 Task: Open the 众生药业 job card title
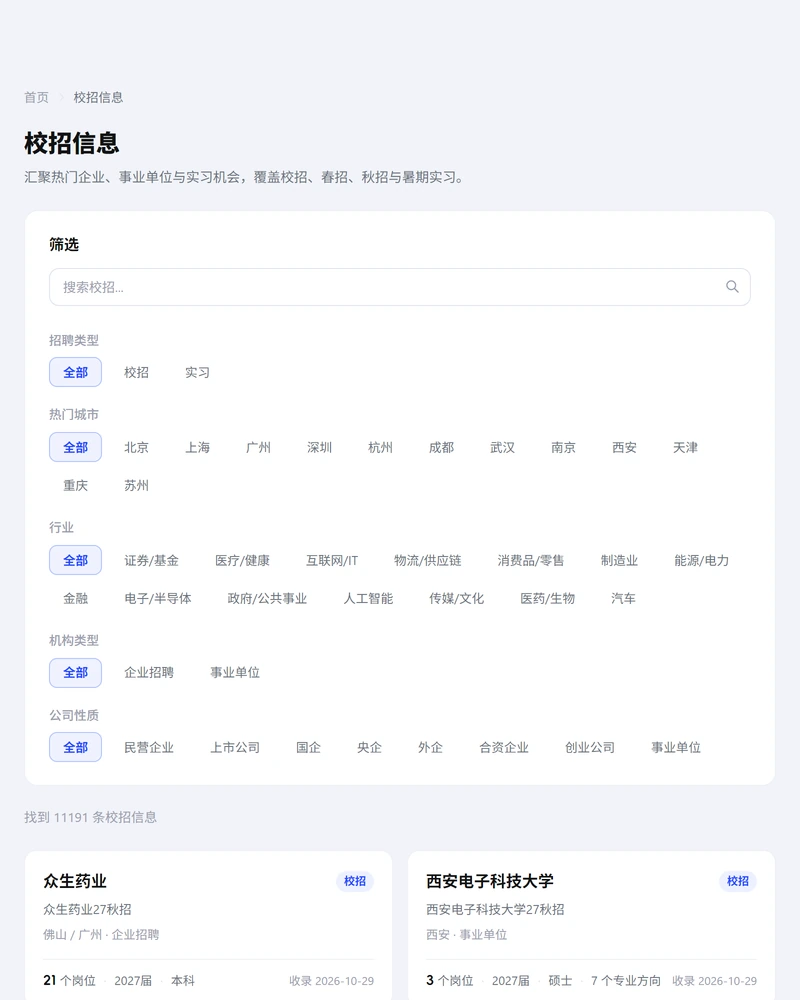click(75, 881)
